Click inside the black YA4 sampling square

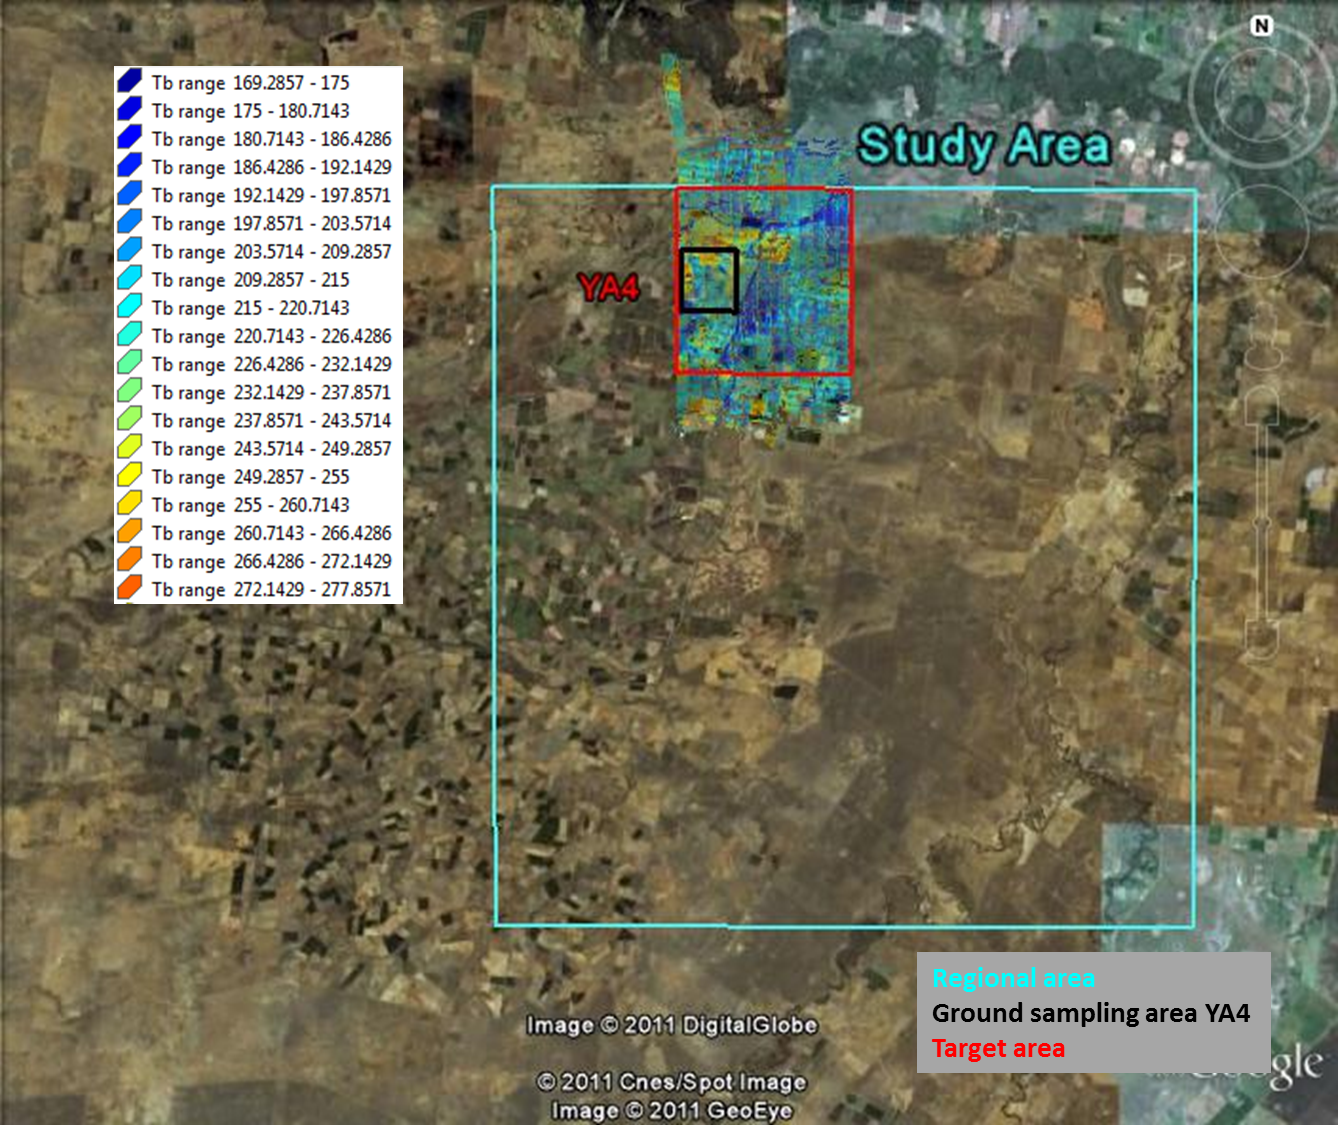709,281
